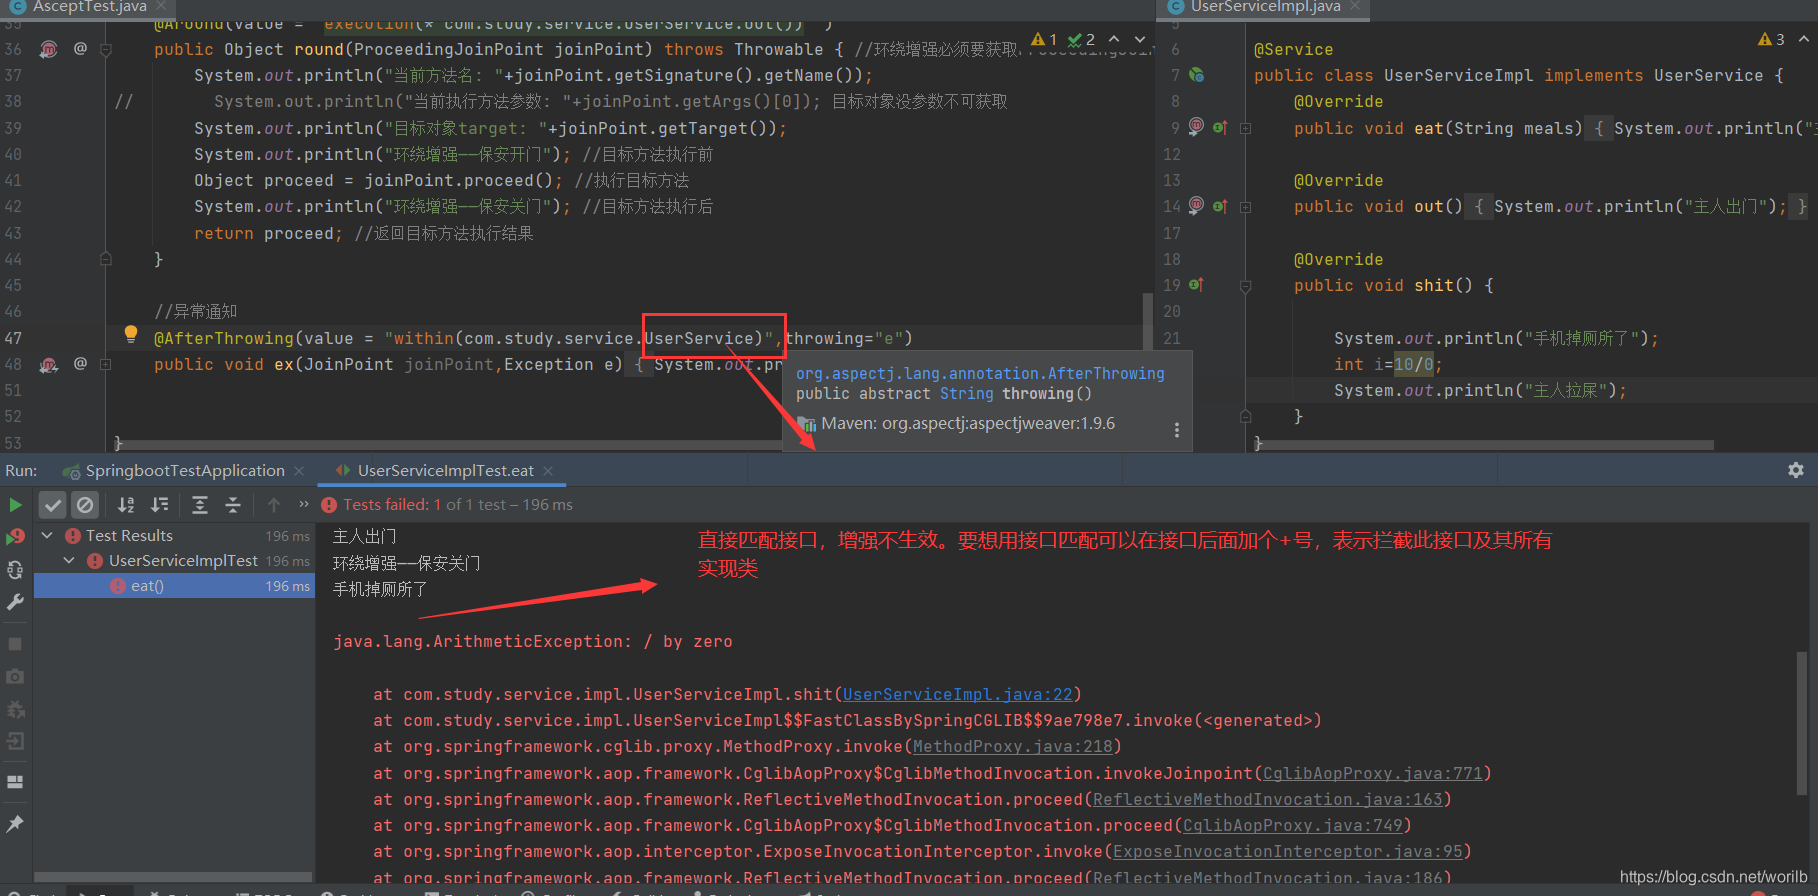Image resolution: width=1818 pixels, height=896 pixels.
Task: Unfold the eat method on line 9
Action: click(x=1246, y=128)
